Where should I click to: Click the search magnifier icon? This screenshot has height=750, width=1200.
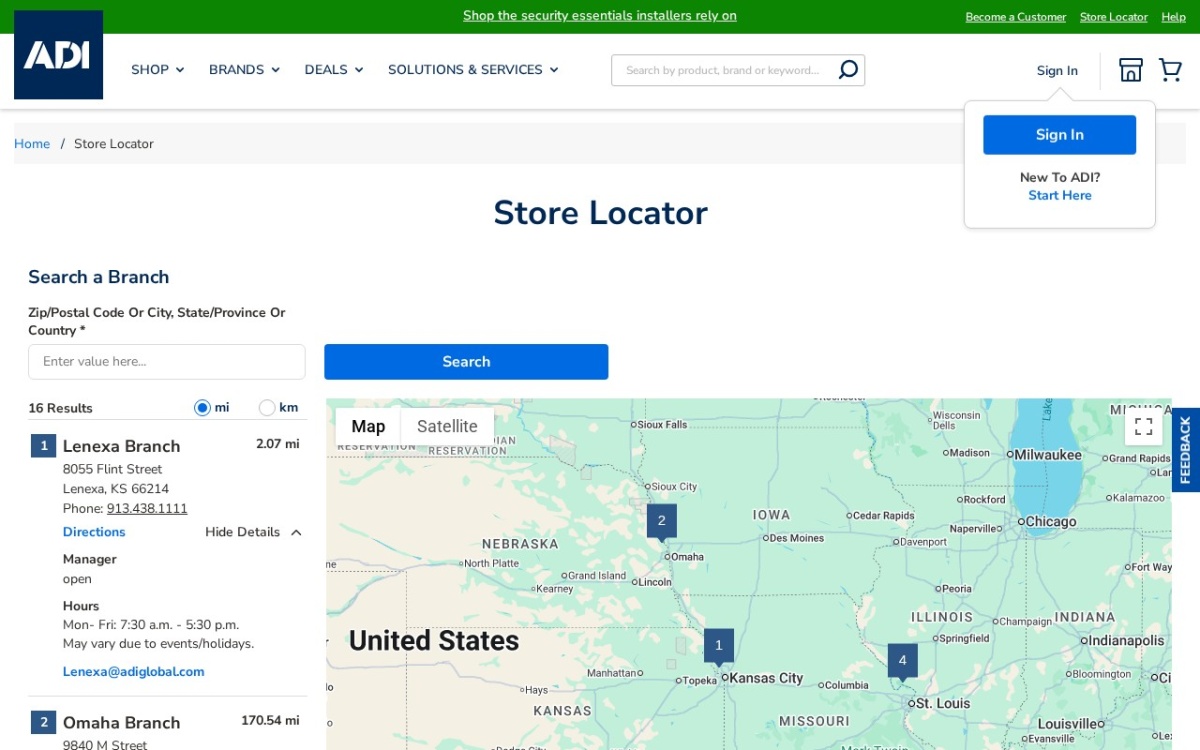coord(848,70)
